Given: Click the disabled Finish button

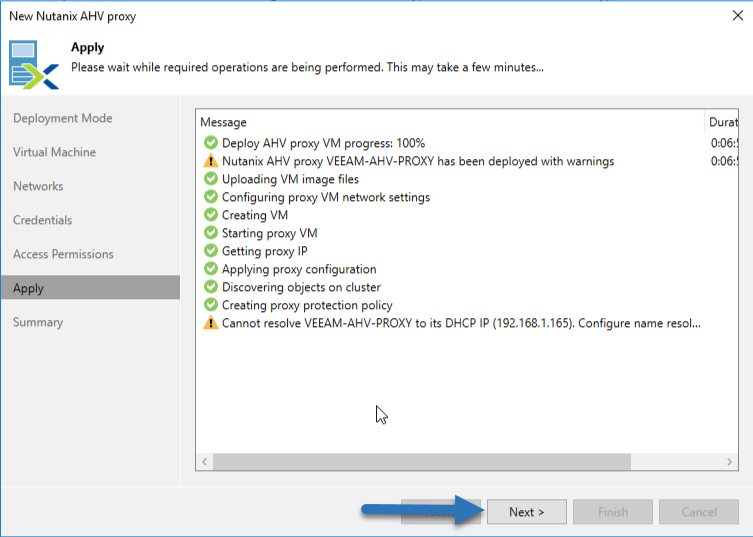Looking at the screenshot, I should [613, 512].
